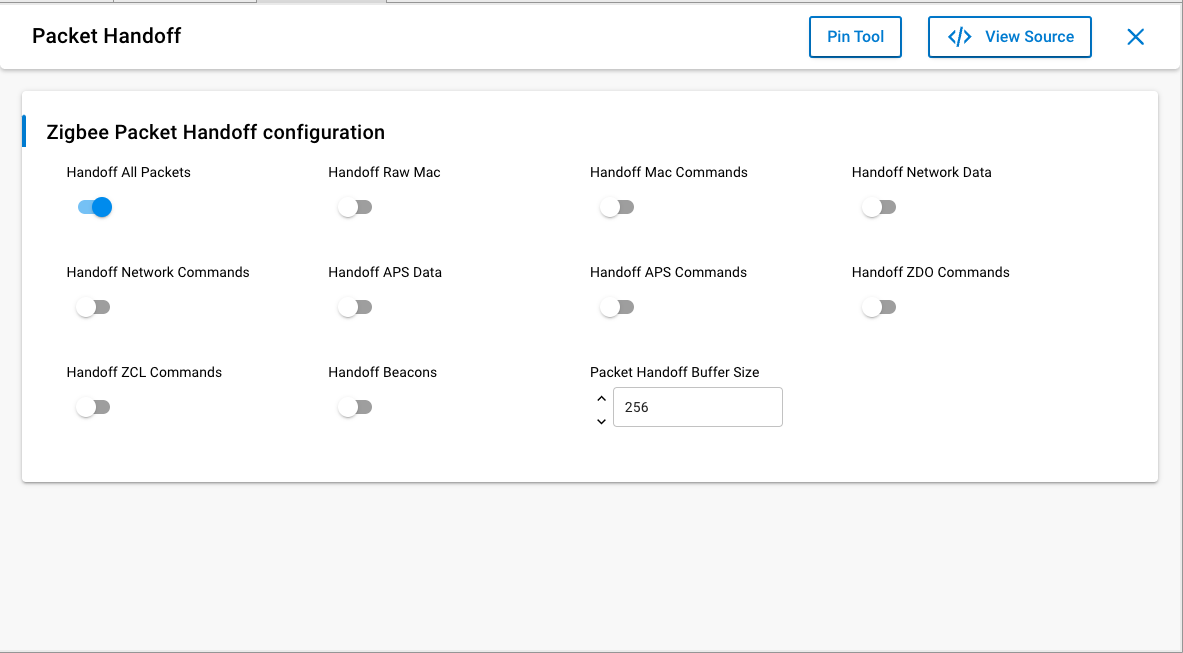This screenshot has width=1183, height=653.
Task: Enable Handoff ZDO Commands
Action: (x=879, y=306)
